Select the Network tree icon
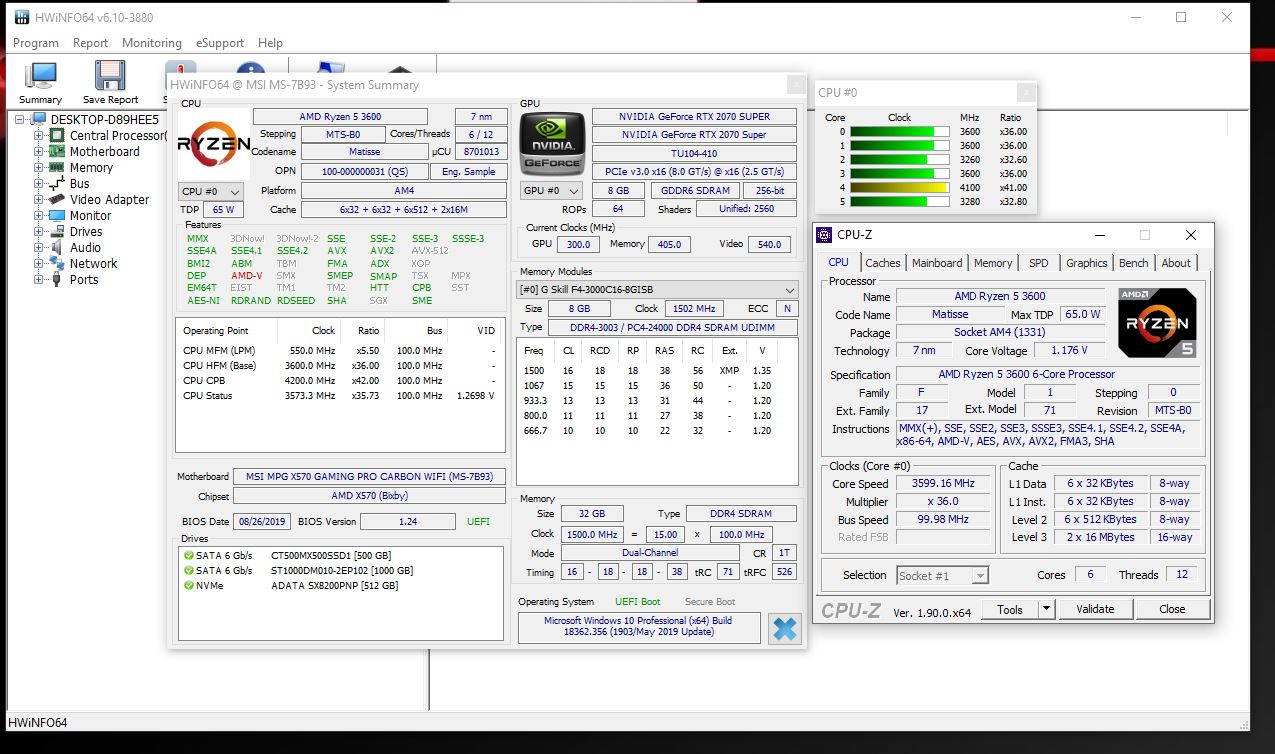1275x754 pixels. point(58,263)
